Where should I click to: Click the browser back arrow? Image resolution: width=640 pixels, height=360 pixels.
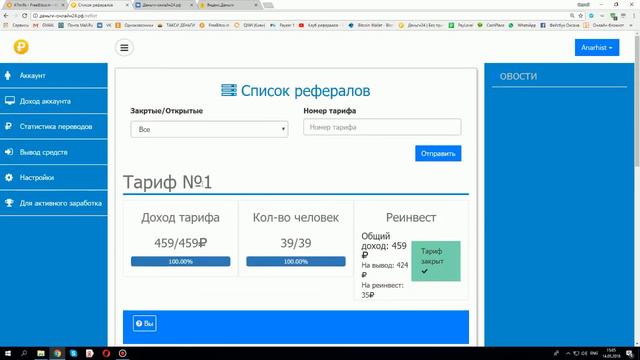(6, 16)
